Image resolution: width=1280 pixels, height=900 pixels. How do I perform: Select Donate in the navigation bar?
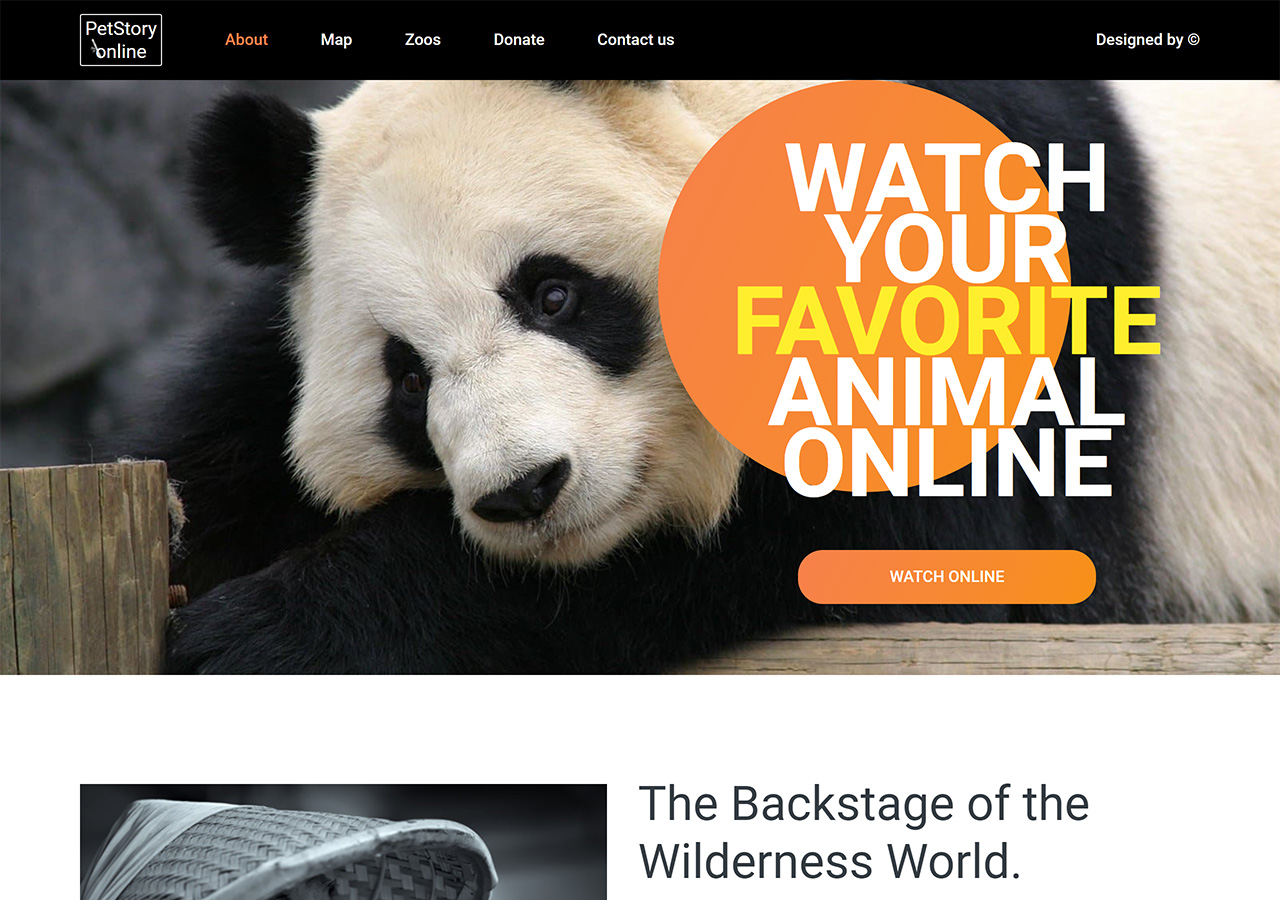tap(519, 40)
